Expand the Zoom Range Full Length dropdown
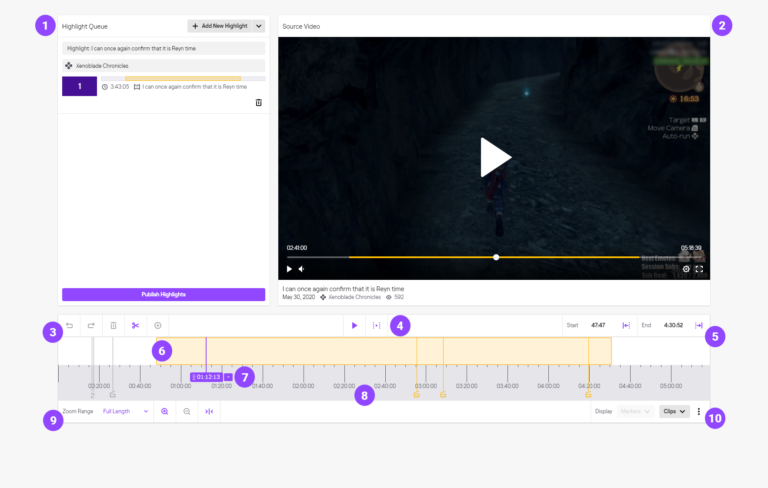The height and width of the screenshot is (488, 768). click(x=125, y=412)
